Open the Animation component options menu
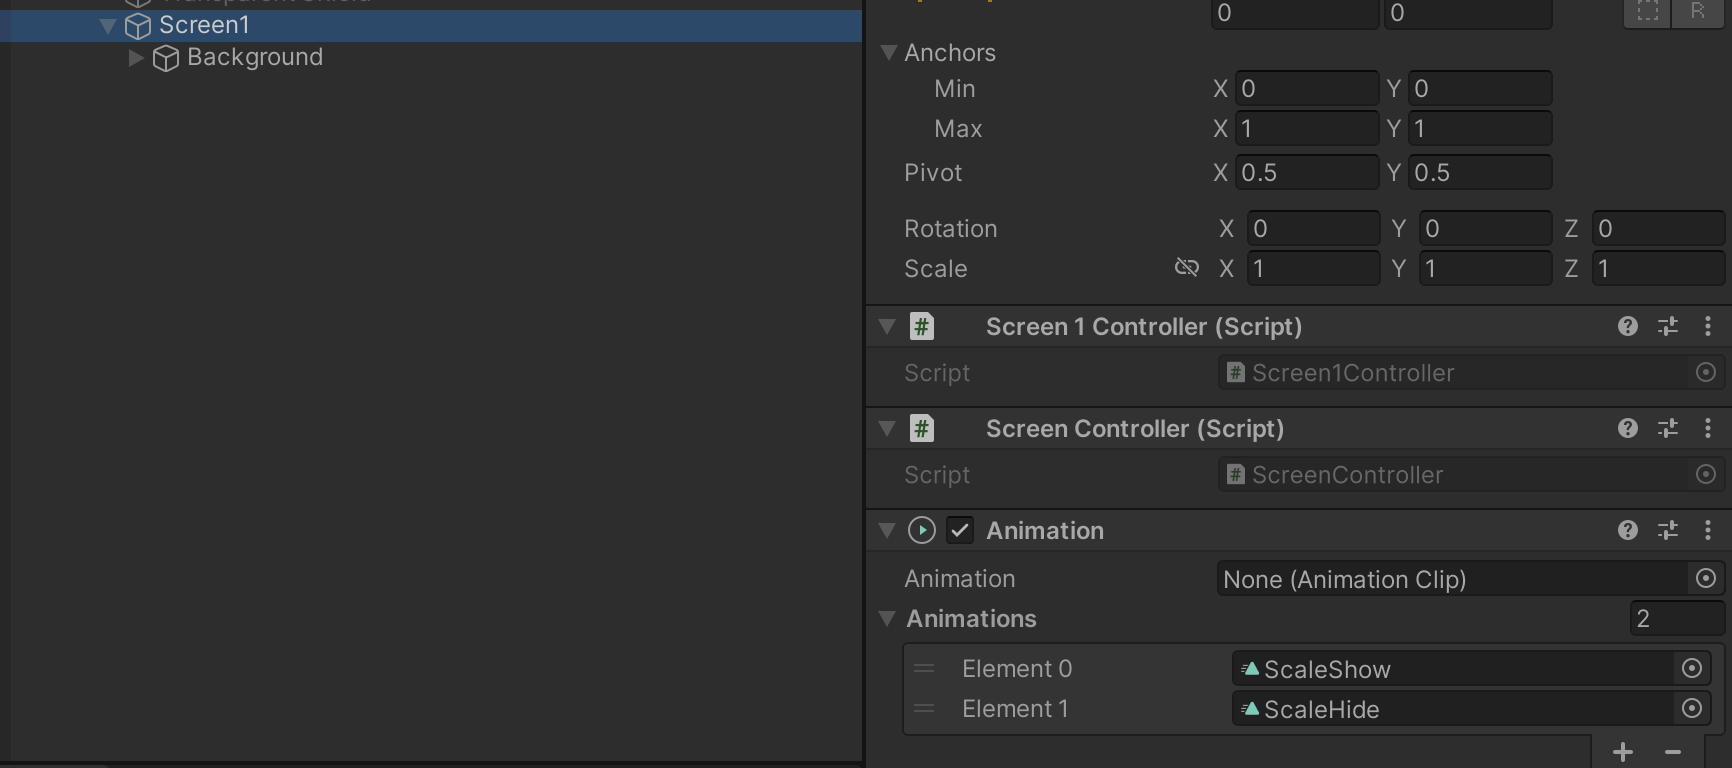 [1707, 530]
